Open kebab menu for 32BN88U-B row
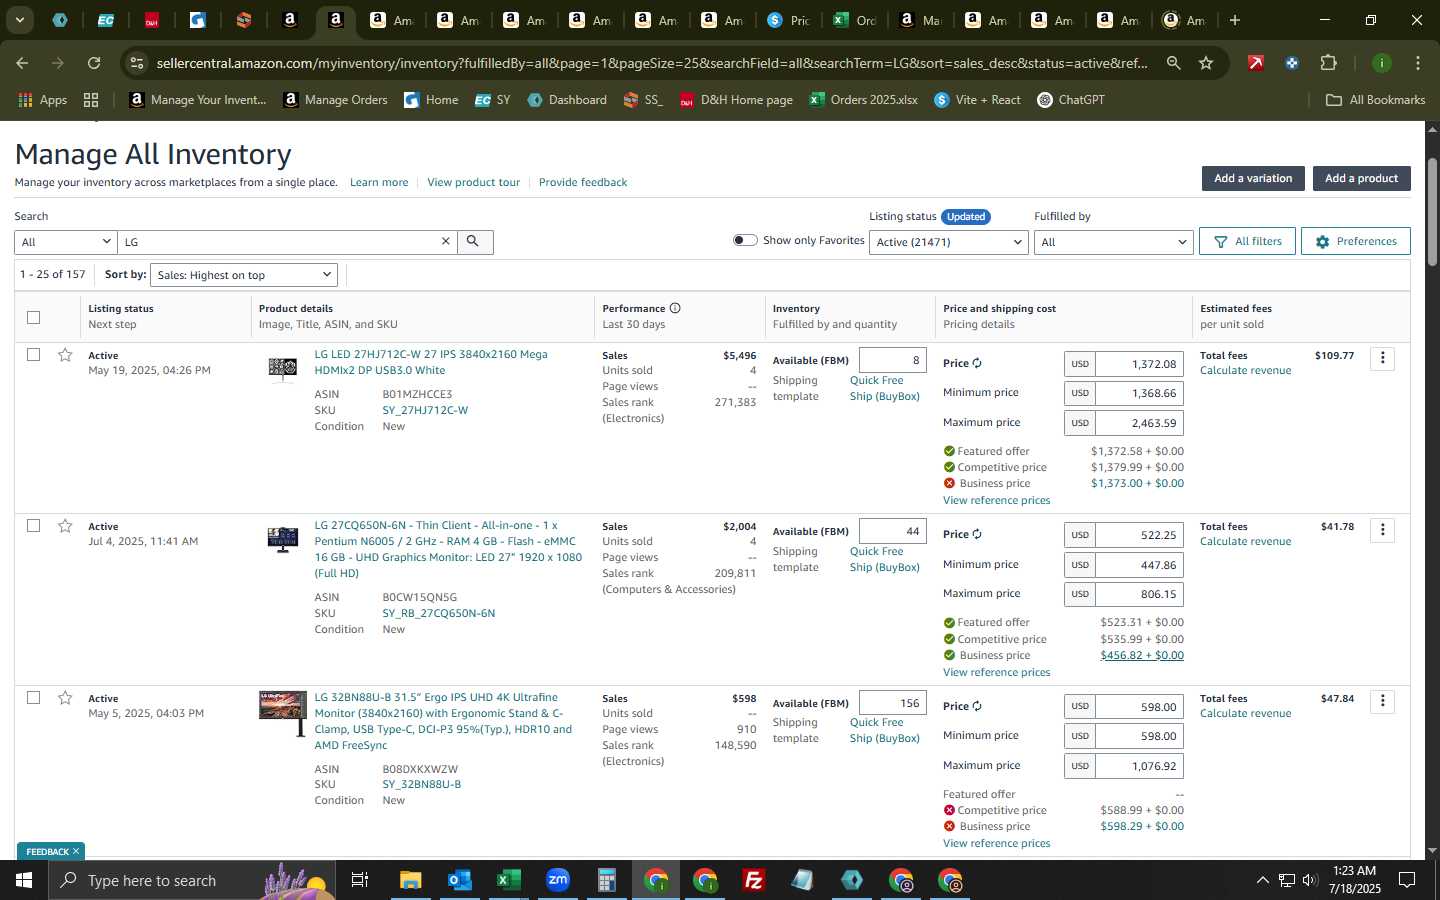 tap(1382, 701)
